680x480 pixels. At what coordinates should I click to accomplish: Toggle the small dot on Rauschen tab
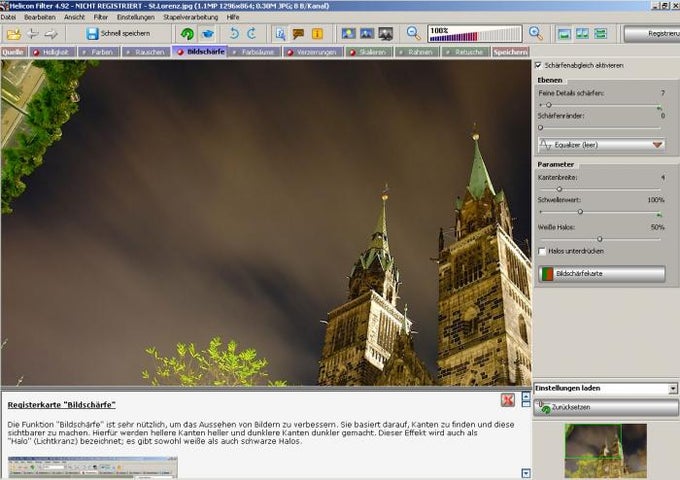[128, 52]
